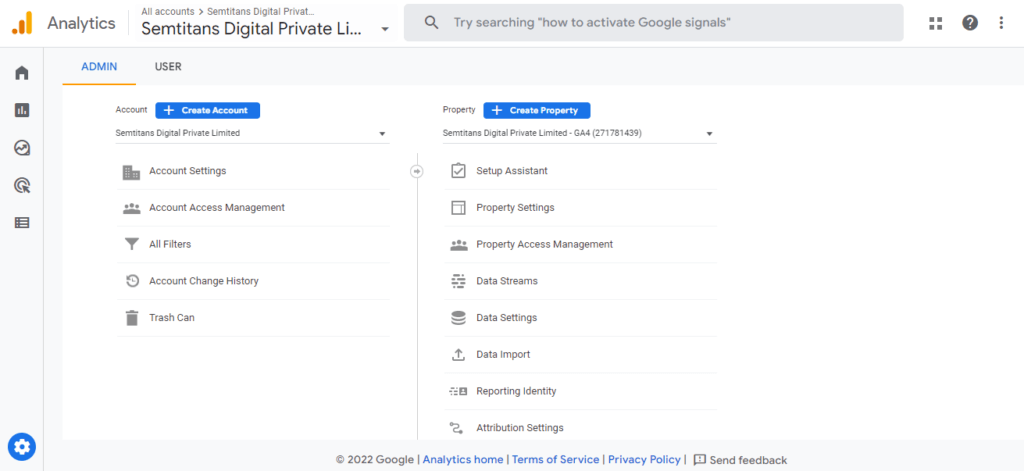Open the Home icon in left sidebar
1024x471 pixels.
(x=22, y=73)
